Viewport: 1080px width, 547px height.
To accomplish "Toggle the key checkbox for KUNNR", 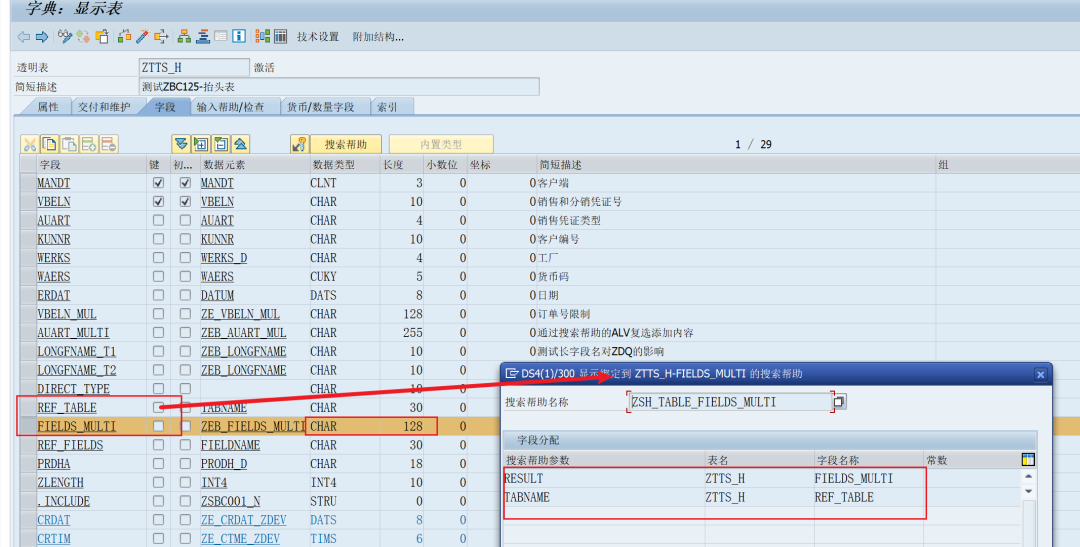I will coord(158,239).
